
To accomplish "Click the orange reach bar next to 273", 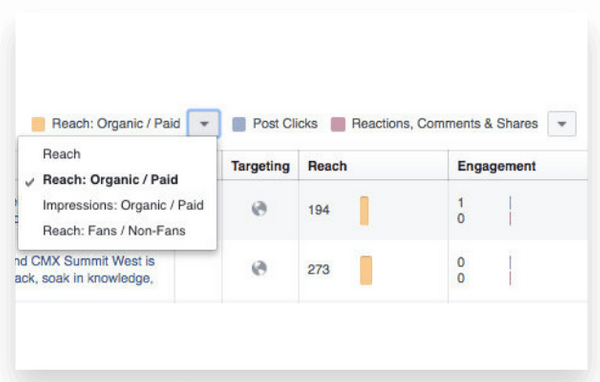I will click(x=366, y=270).
